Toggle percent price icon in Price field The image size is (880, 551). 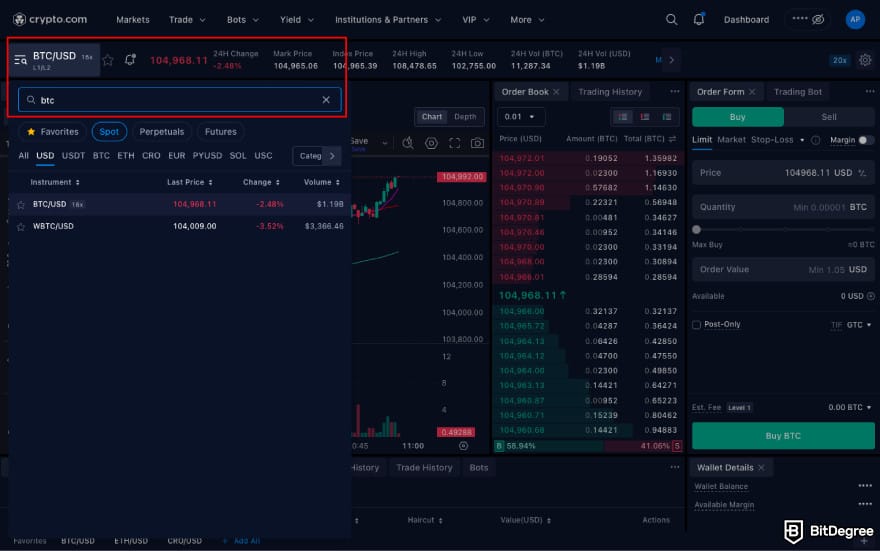pyautogui.click(x=862, y=173)
